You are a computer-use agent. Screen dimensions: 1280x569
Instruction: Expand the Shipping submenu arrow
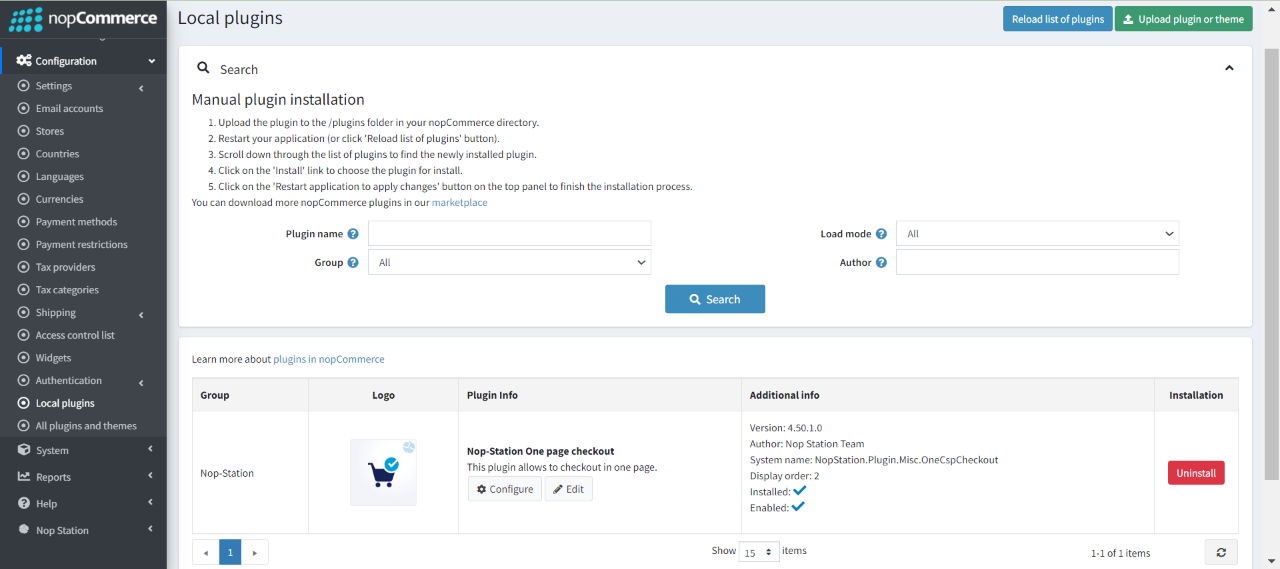(141, 315)
